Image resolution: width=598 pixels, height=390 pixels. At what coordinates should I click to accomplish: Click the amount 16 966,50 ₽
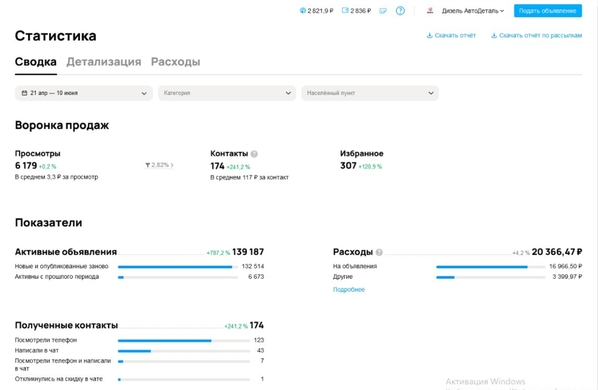[566, 266]
